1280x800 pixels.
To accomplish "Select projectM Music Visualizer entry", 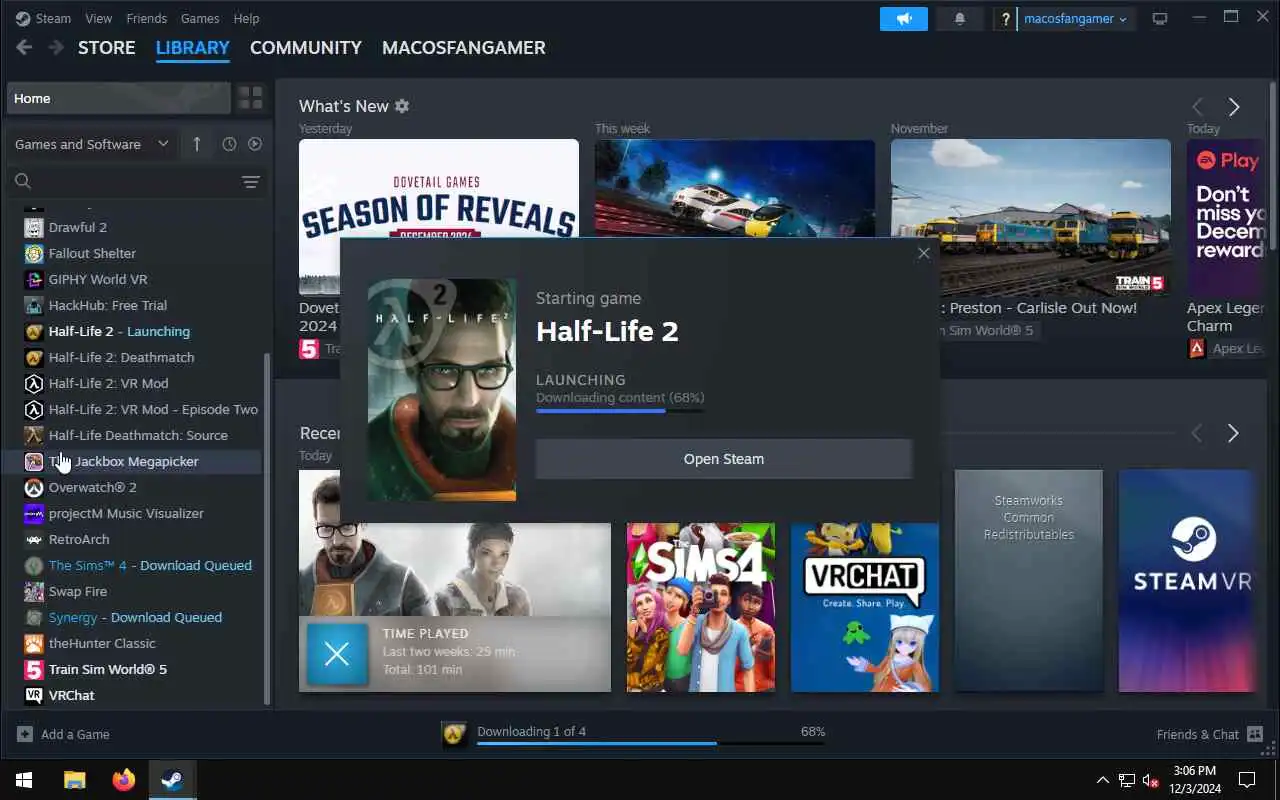I will pyautogui.click(x=135, y=513).
